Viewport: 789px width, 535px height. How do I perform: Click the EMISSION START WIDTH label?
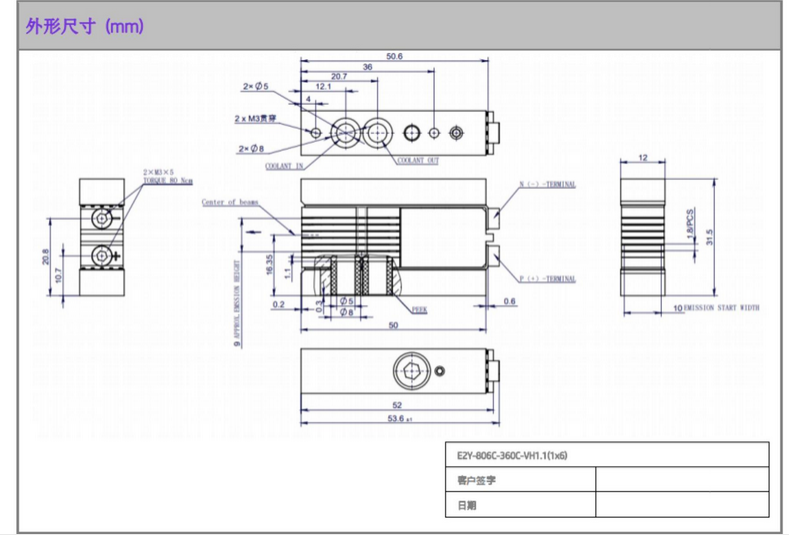click(722, 309)
